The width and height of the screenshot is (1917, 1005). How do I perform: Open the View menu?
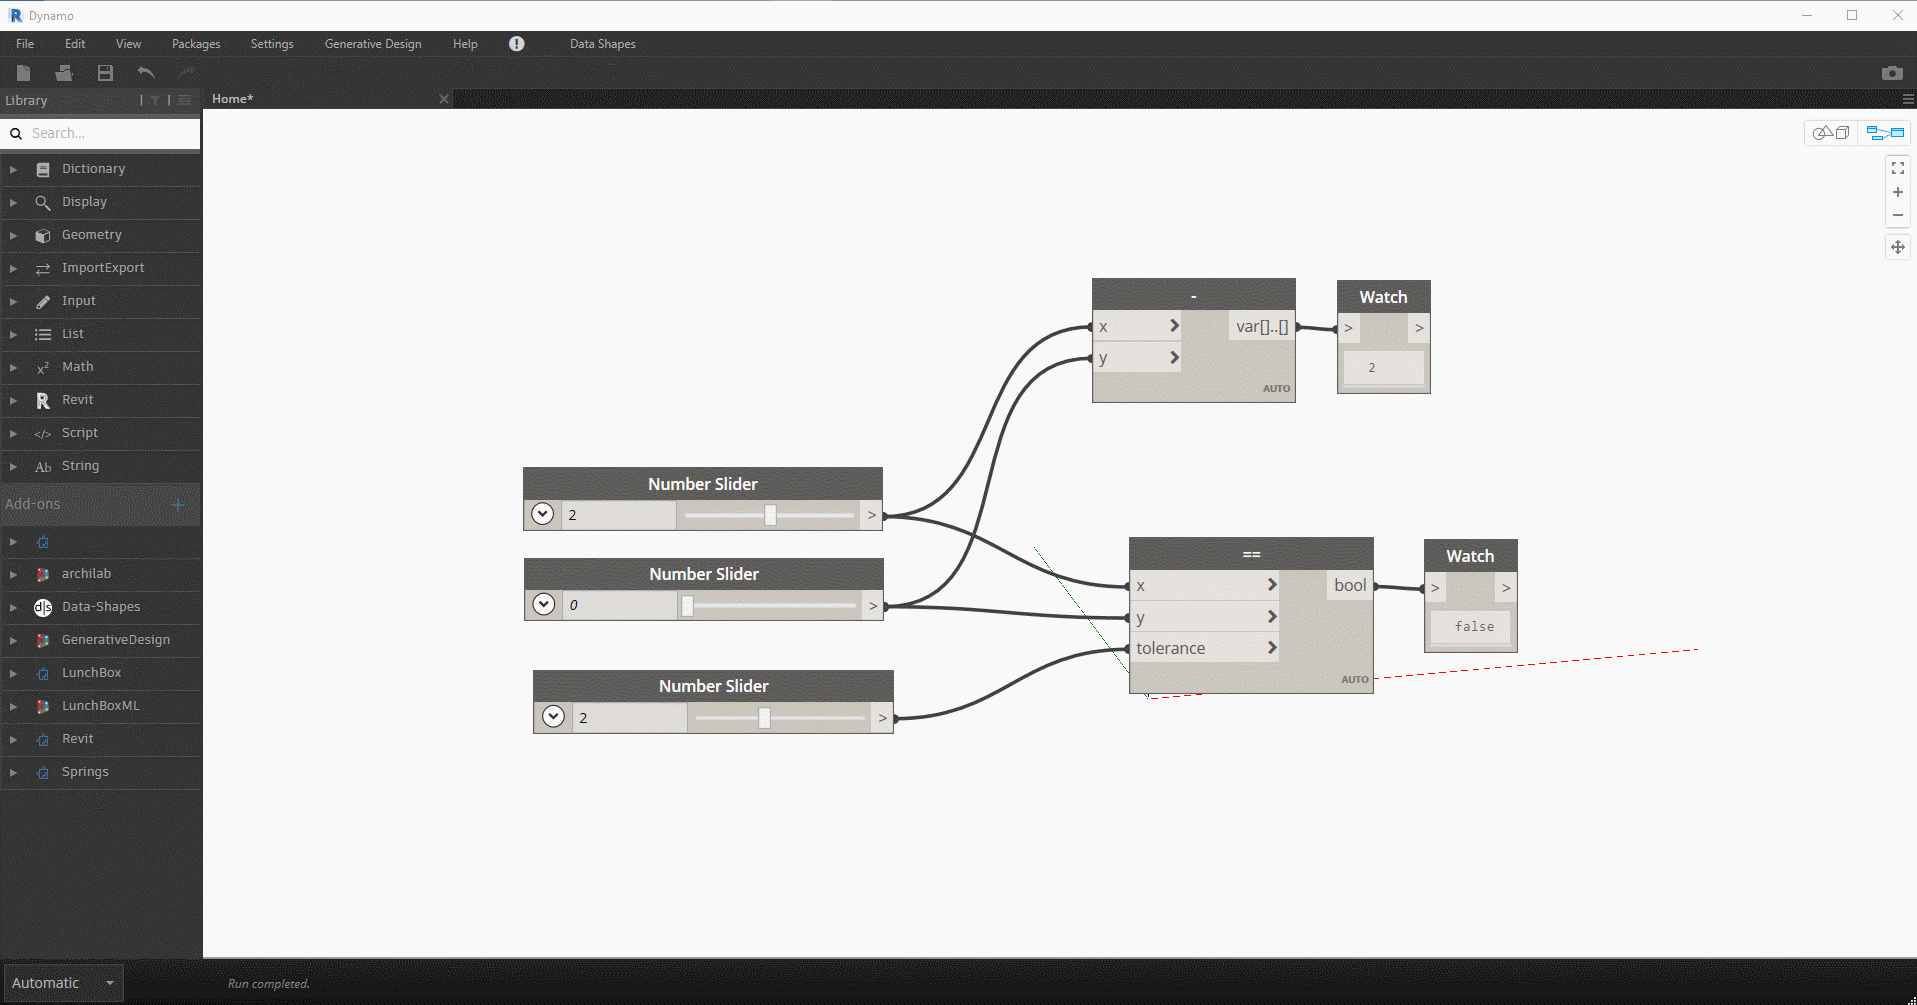(x=128, y=44)
